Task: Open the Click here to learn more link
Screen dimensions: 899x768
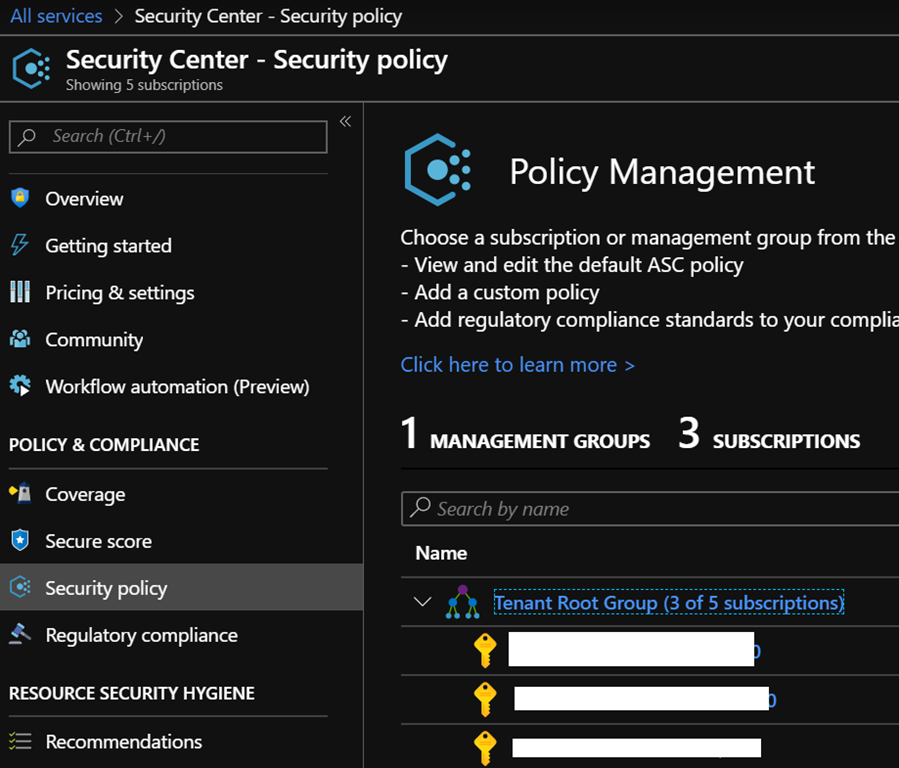Action: click(x=517, y=365)
